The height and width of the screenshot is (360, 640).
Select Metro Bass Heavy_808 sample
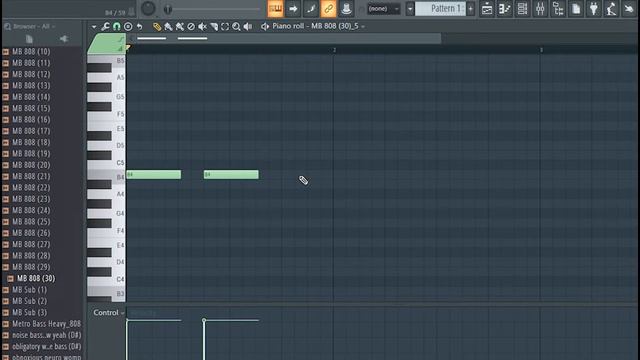tap(46, 324)
